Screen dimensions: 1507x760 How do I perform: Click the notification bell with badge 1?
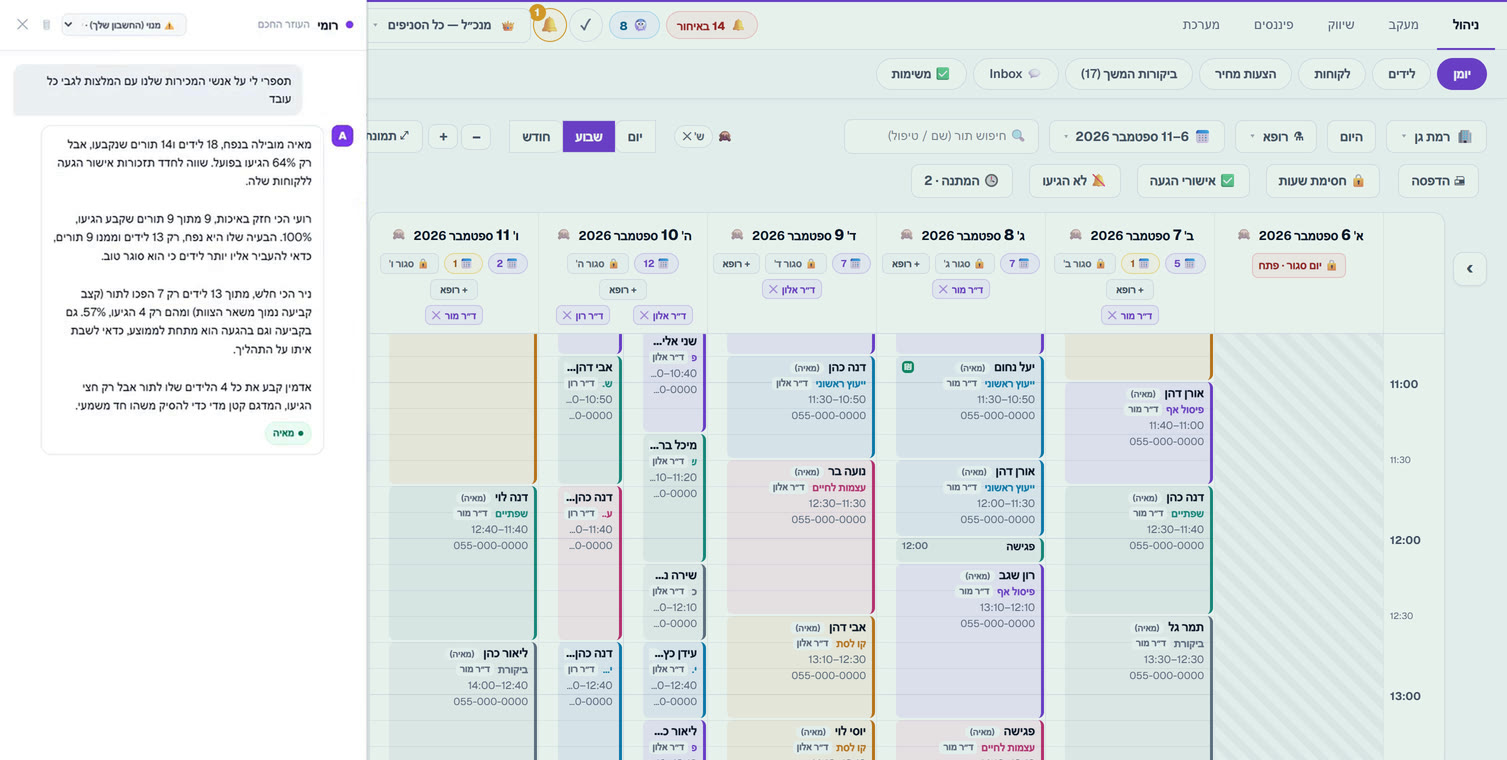click(550, 25)
